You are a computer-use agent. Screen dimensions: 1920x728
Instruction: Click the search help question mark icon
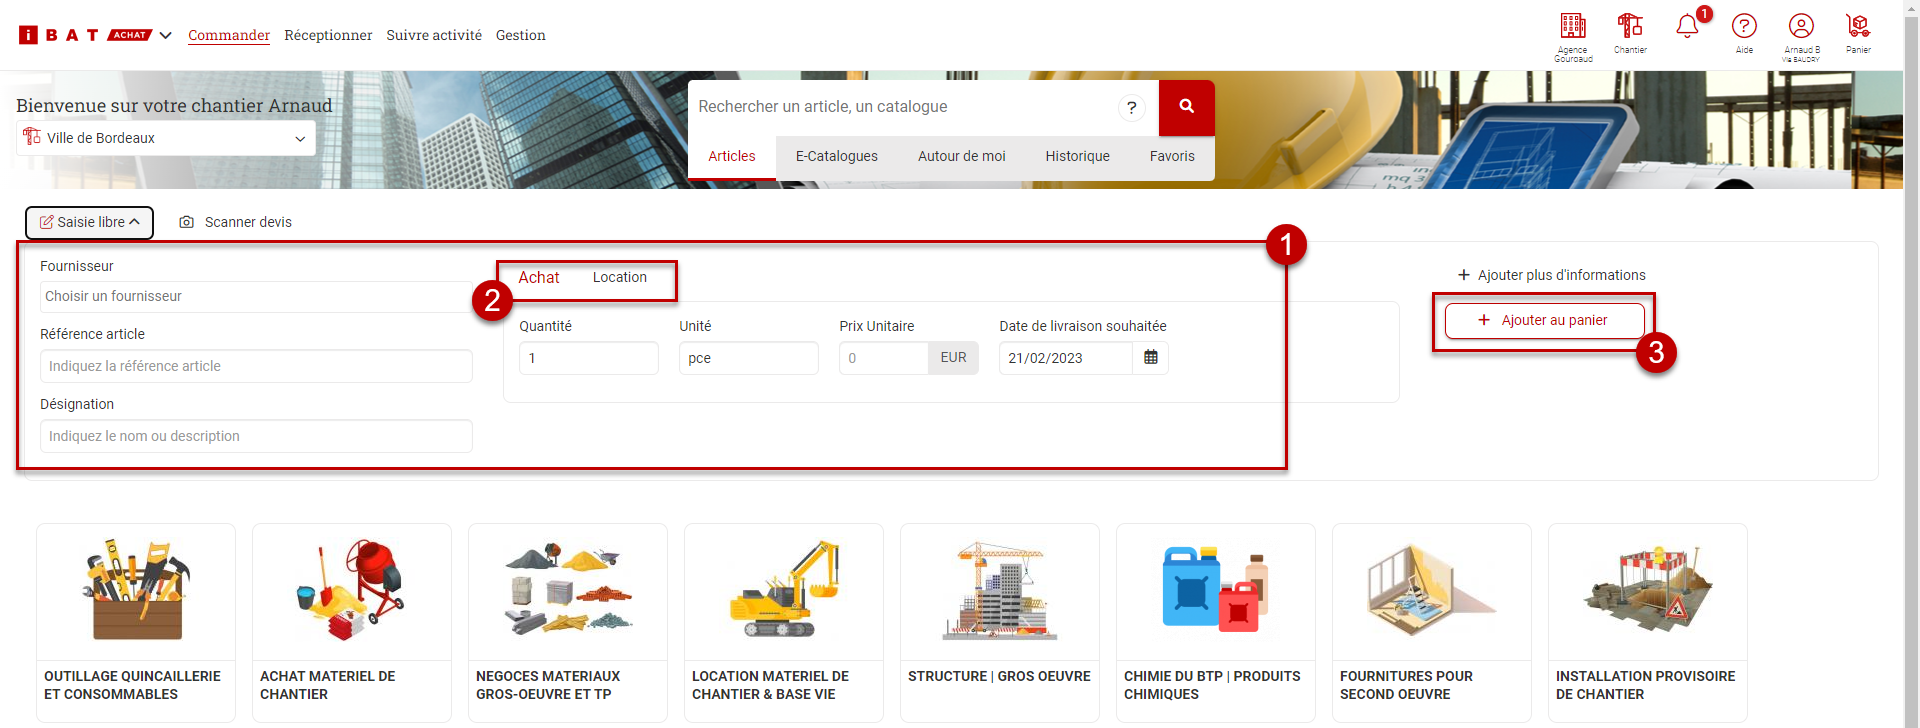pyautogui.click(x=1131, y=108)
